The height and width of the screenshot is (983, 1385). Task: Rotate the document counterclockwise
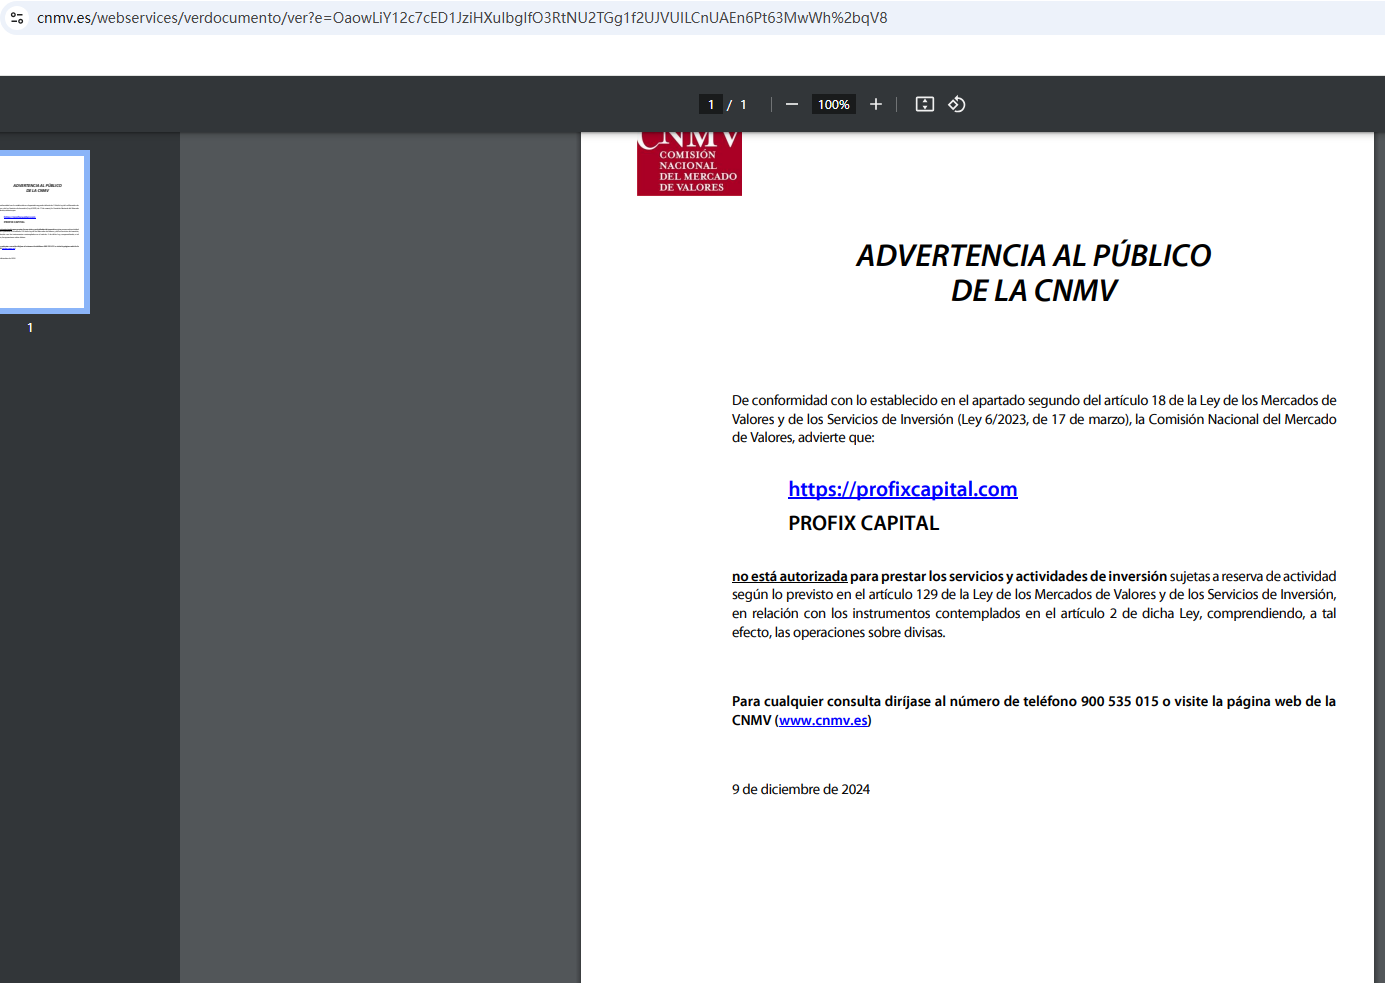[957, 104]
